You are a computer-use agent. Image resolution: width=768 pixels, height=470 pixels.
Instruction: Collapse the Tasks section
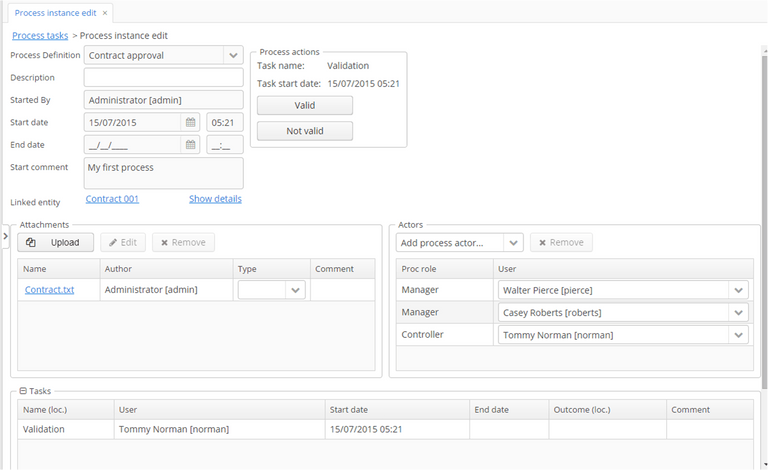[23, 391]
